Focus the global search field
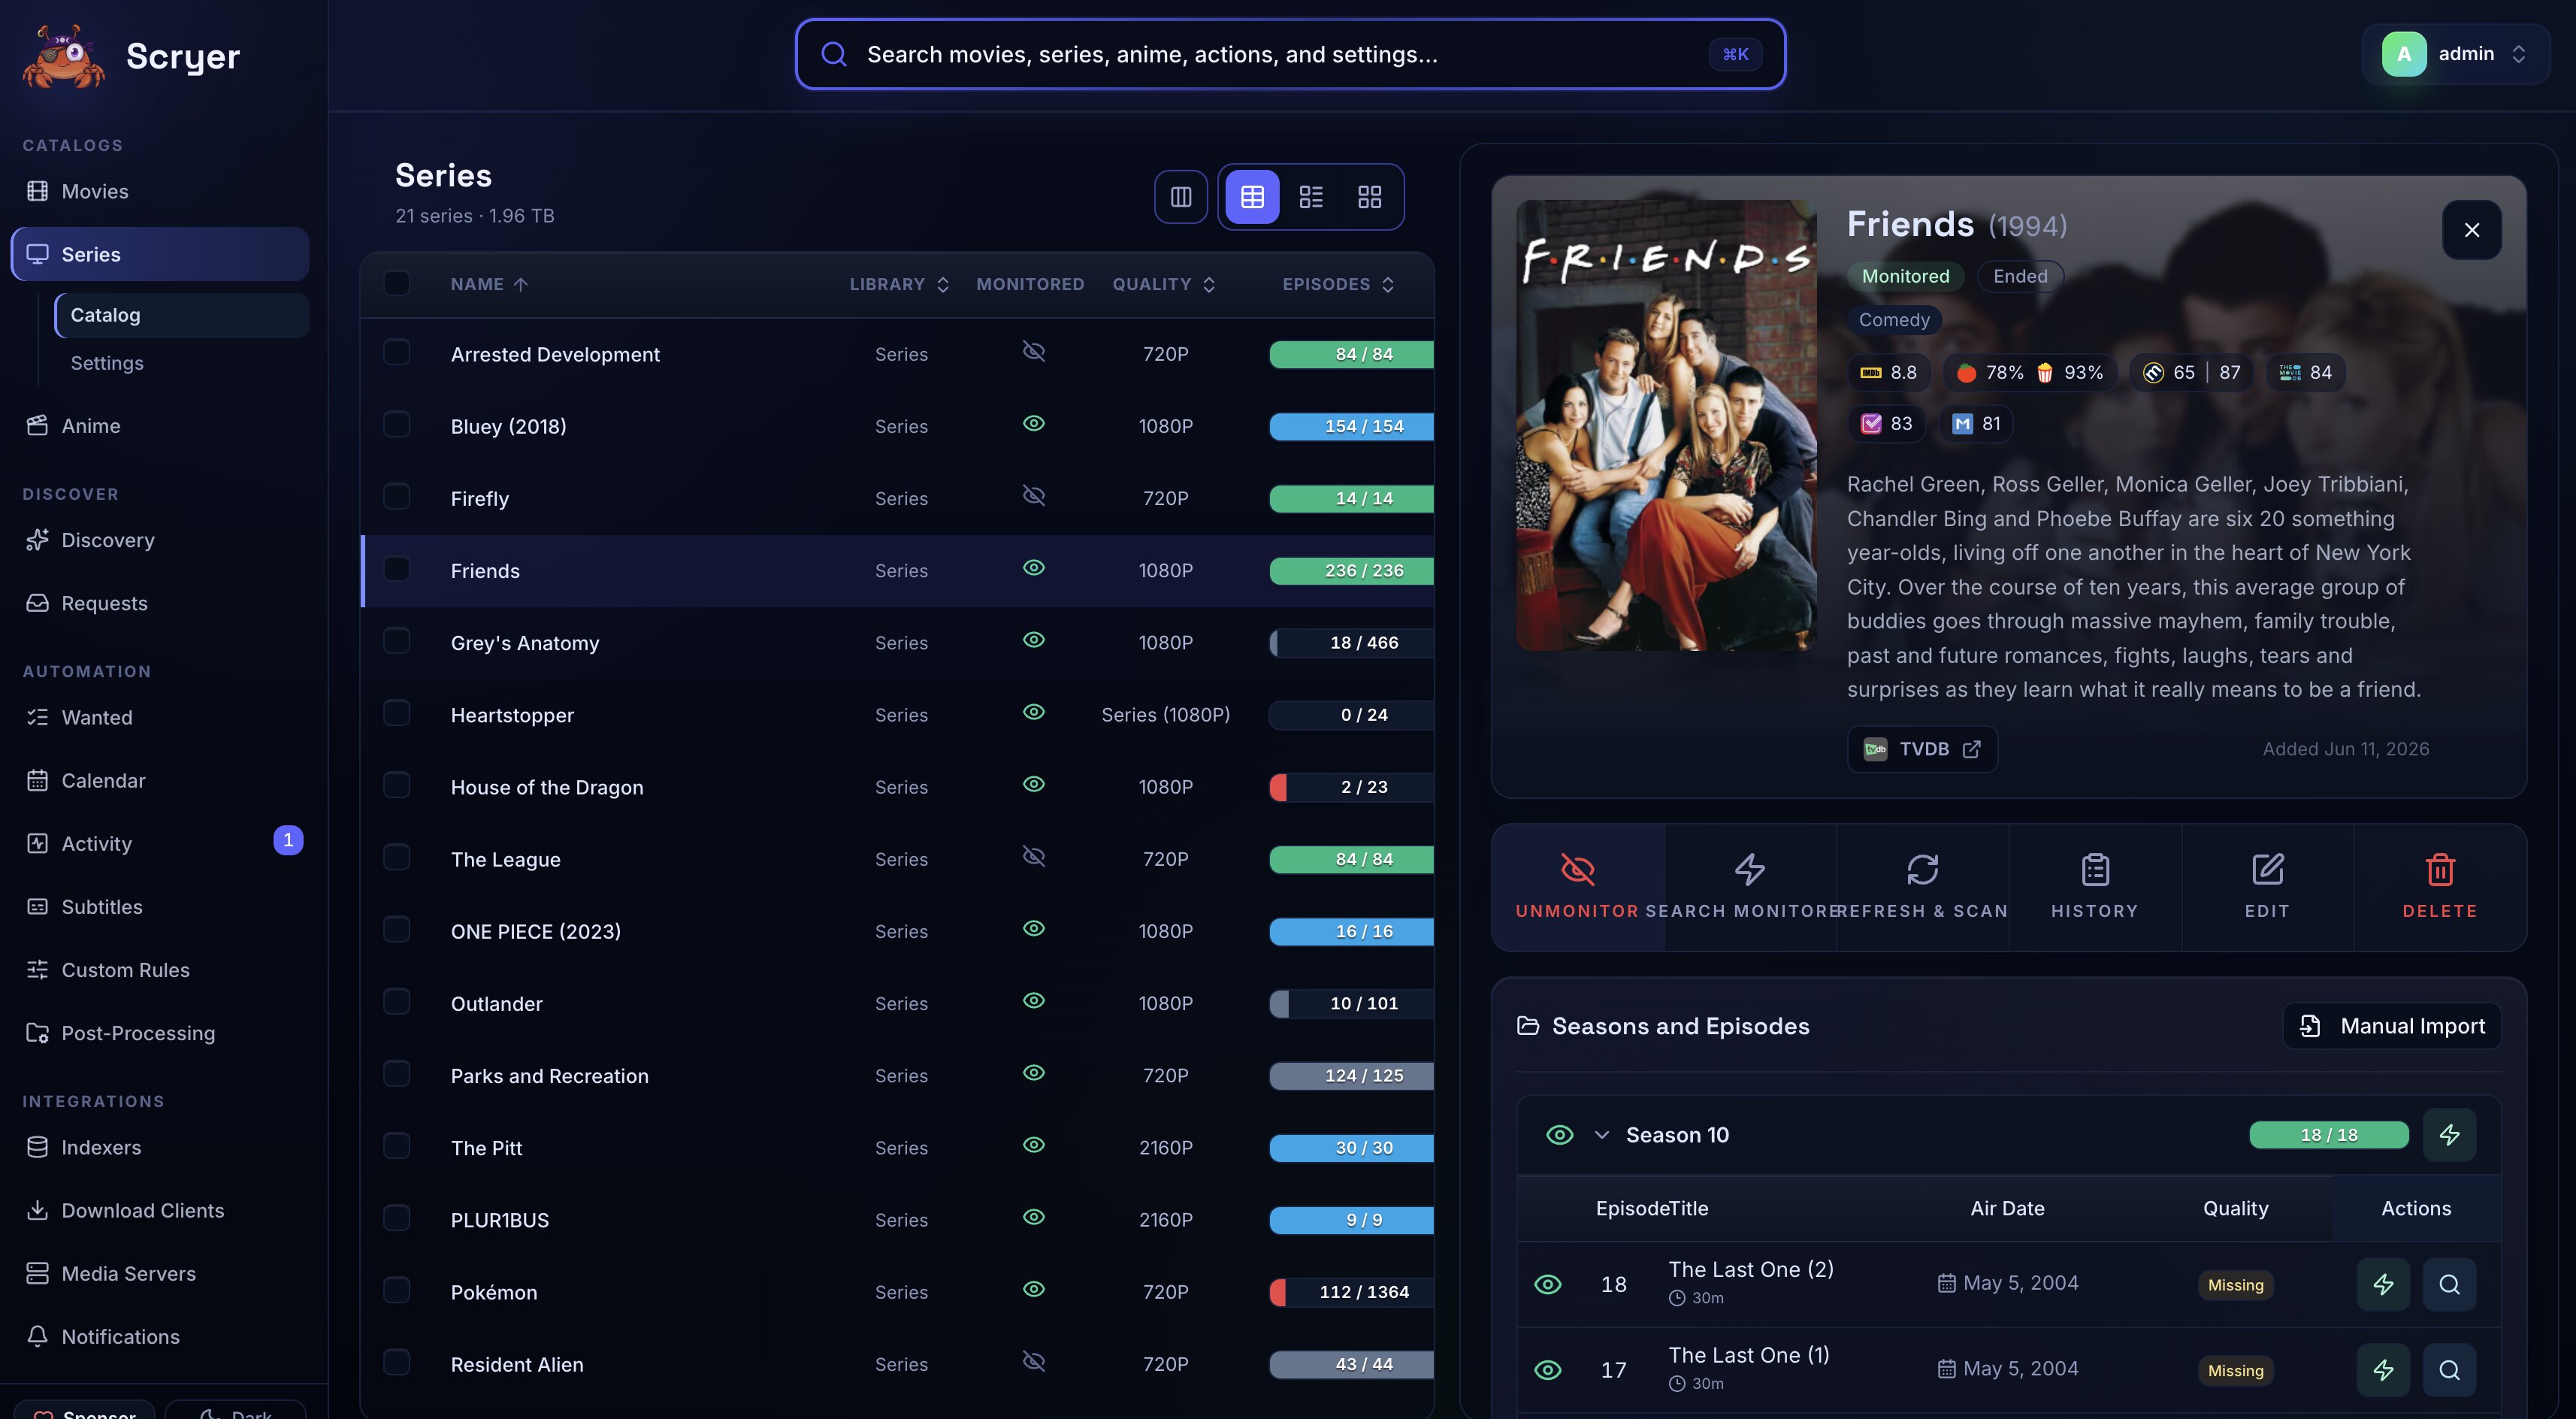Screen dimensions: 2576x1419 pyautogui.click(x=1290, y=54)
